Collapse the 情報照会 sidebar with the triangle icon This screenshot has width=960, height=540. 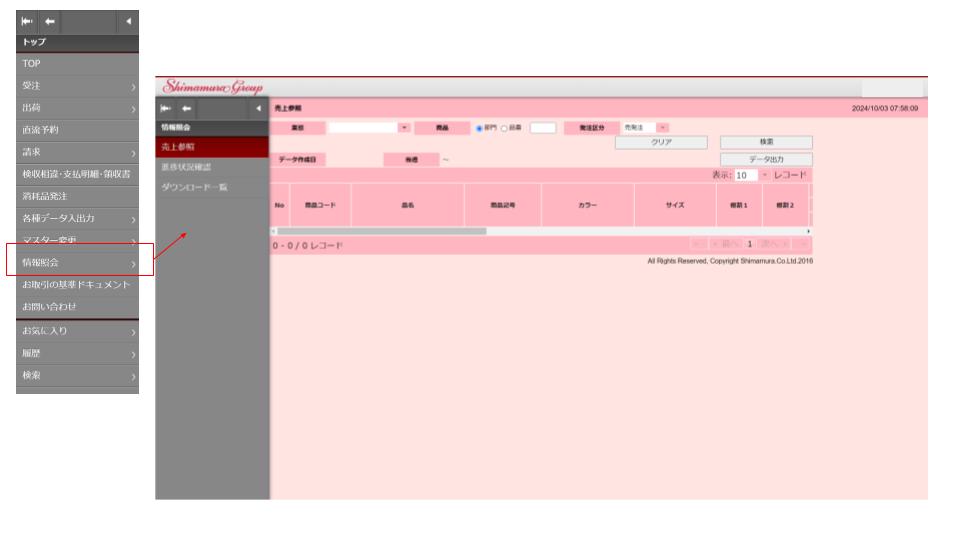click(260, 107)
